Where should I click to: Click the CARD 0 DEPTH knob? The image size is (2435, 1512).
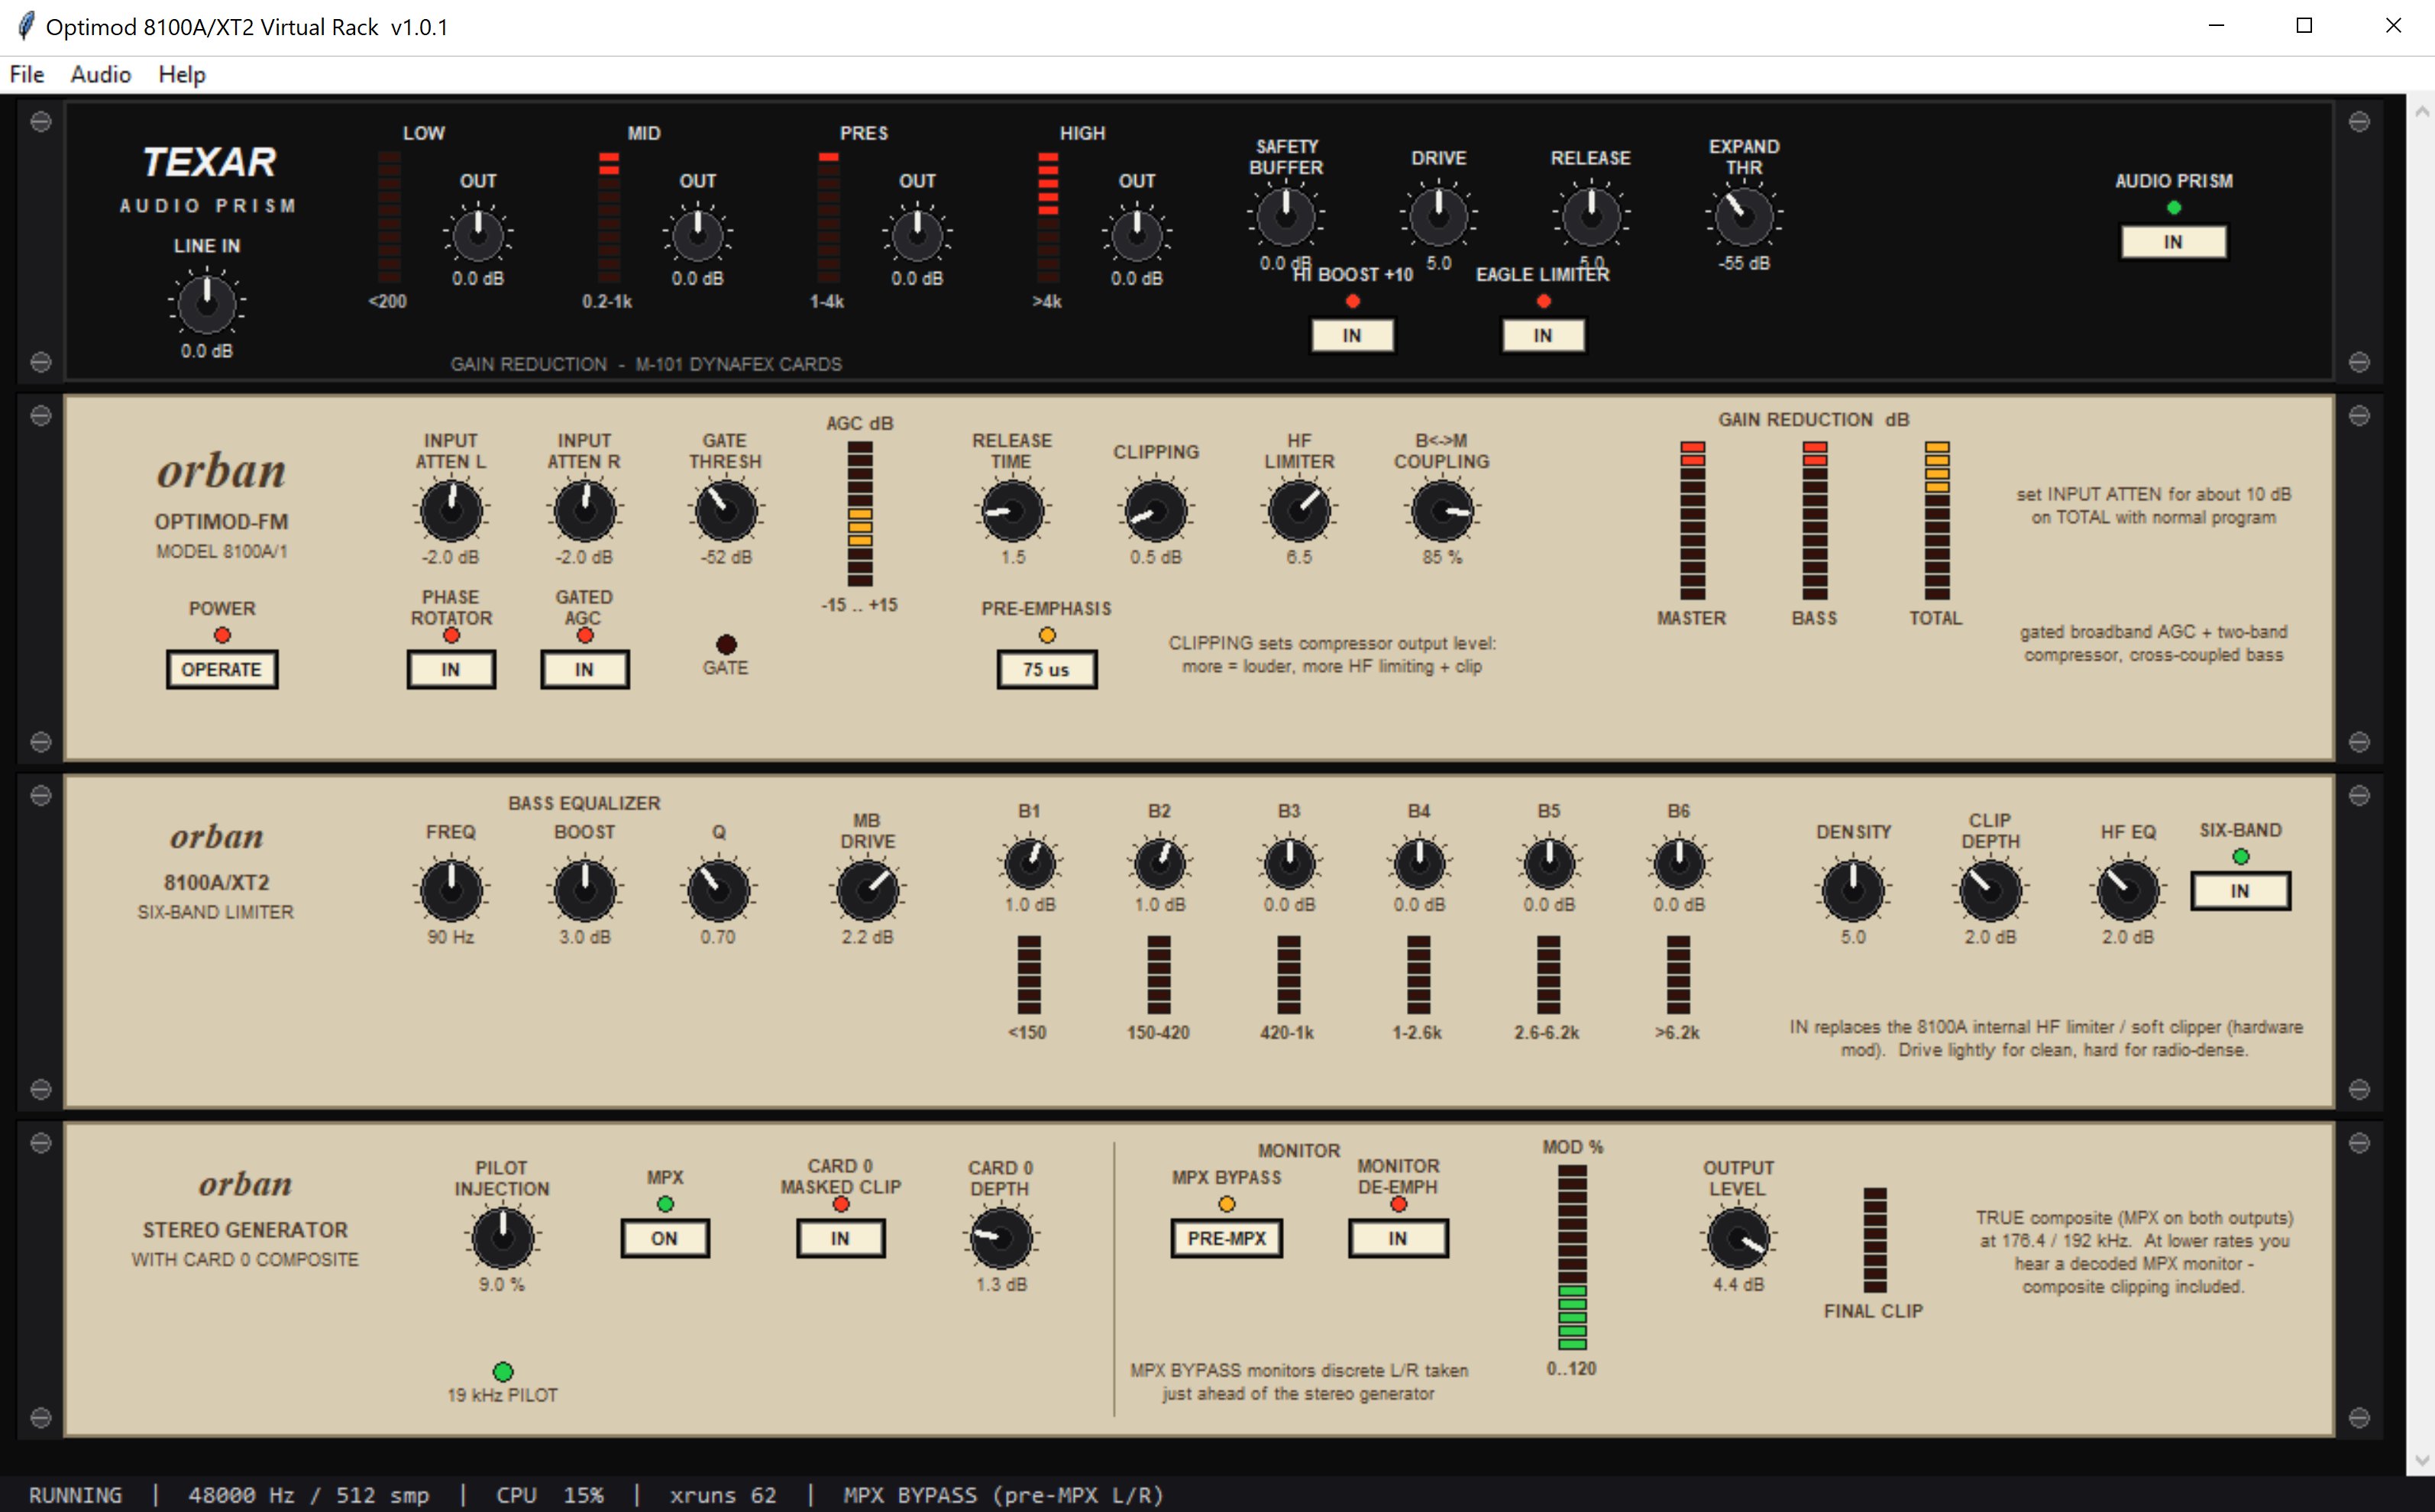tap(1001, 1237)
